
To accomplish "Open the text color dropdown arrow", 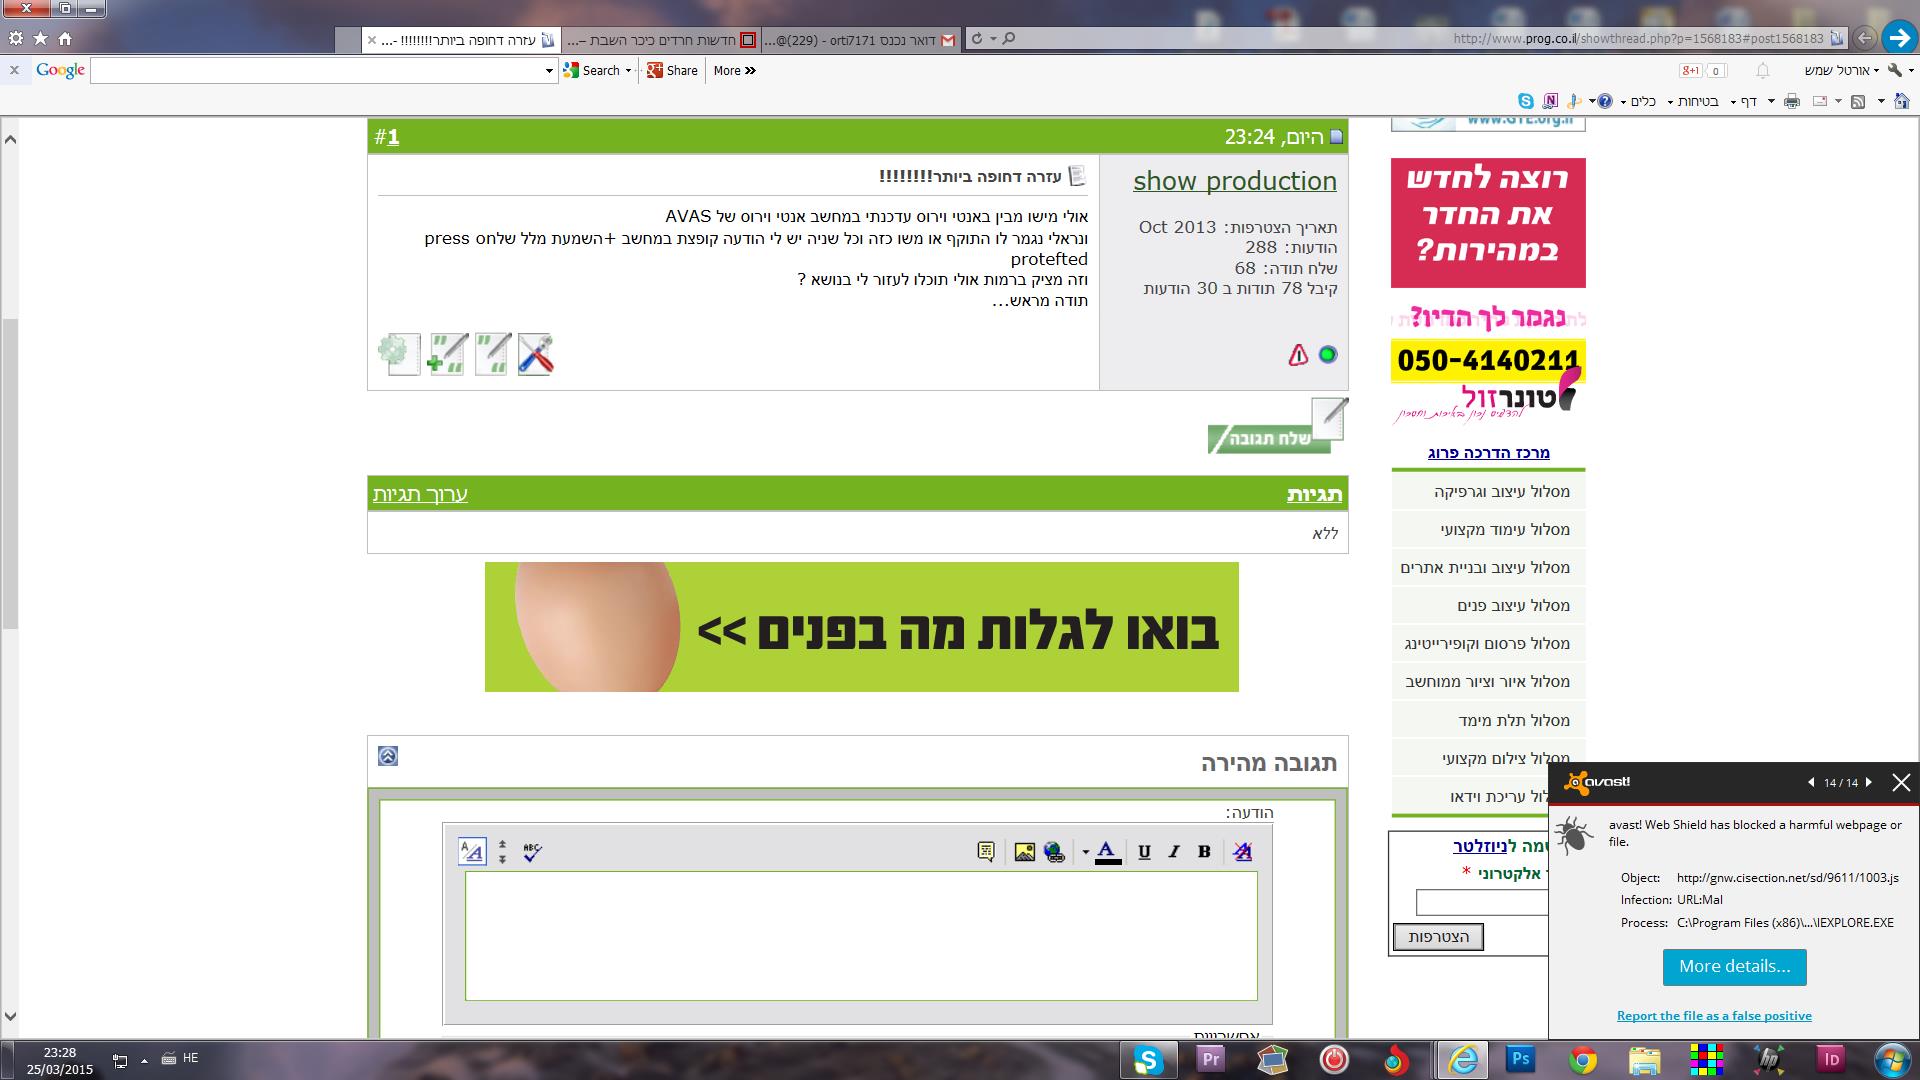I will click(x=1085, y=853).
